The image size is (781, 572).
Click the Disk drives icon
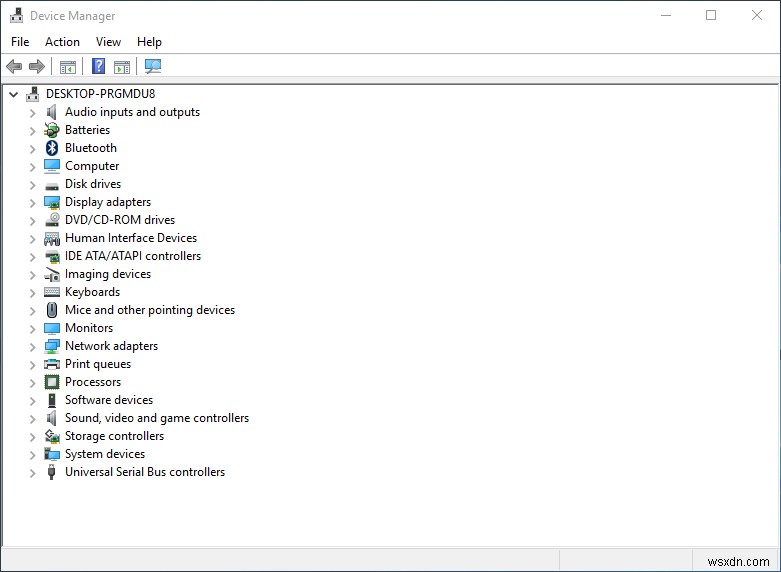[x=52, y=186]
